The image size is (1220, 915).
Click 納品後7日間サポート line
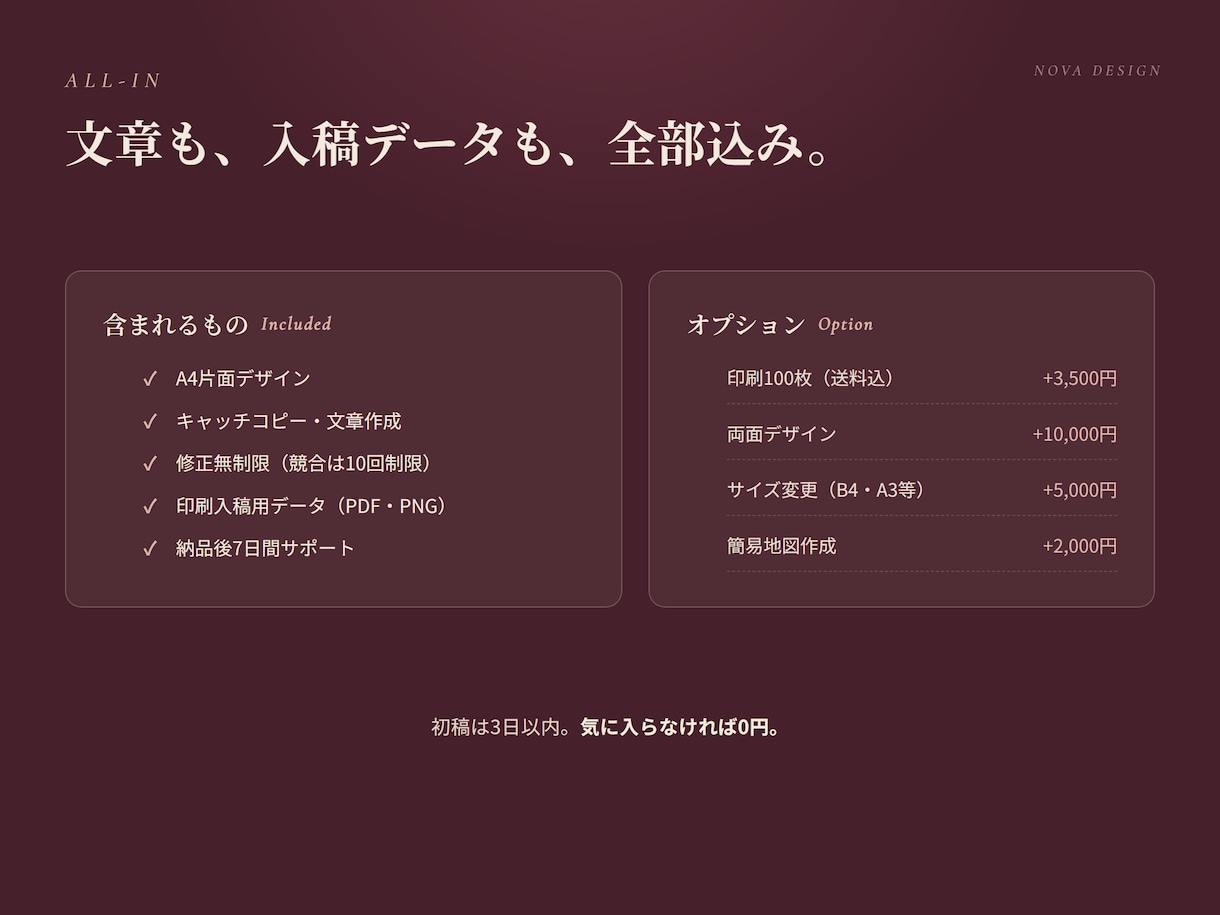(265, 548)
